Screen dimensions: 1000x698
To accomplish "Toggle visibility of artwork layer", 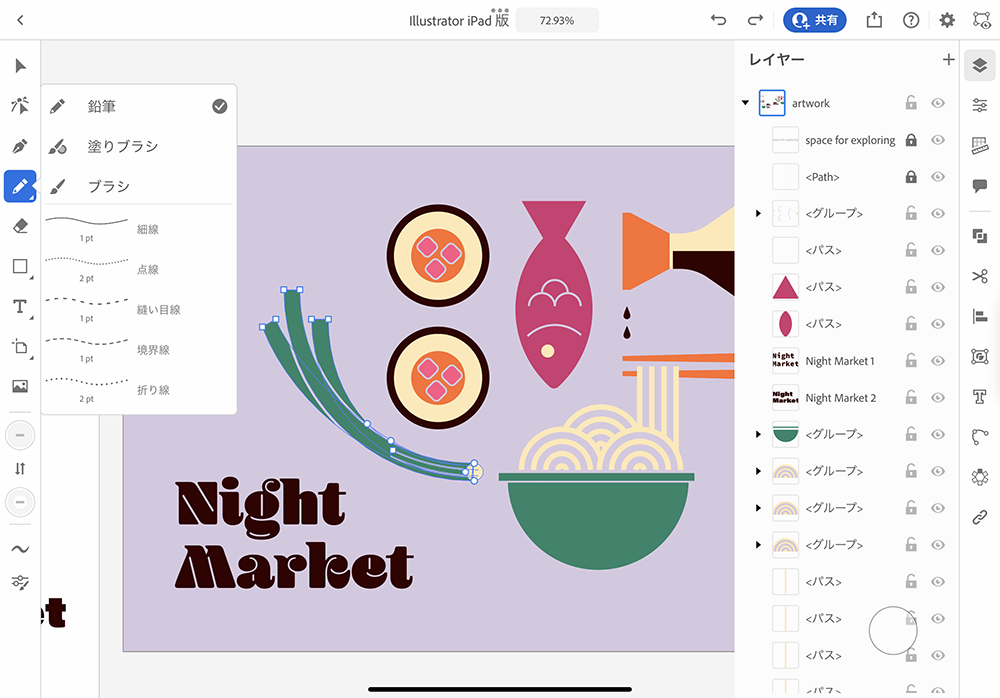I will [x=938, y=103].
